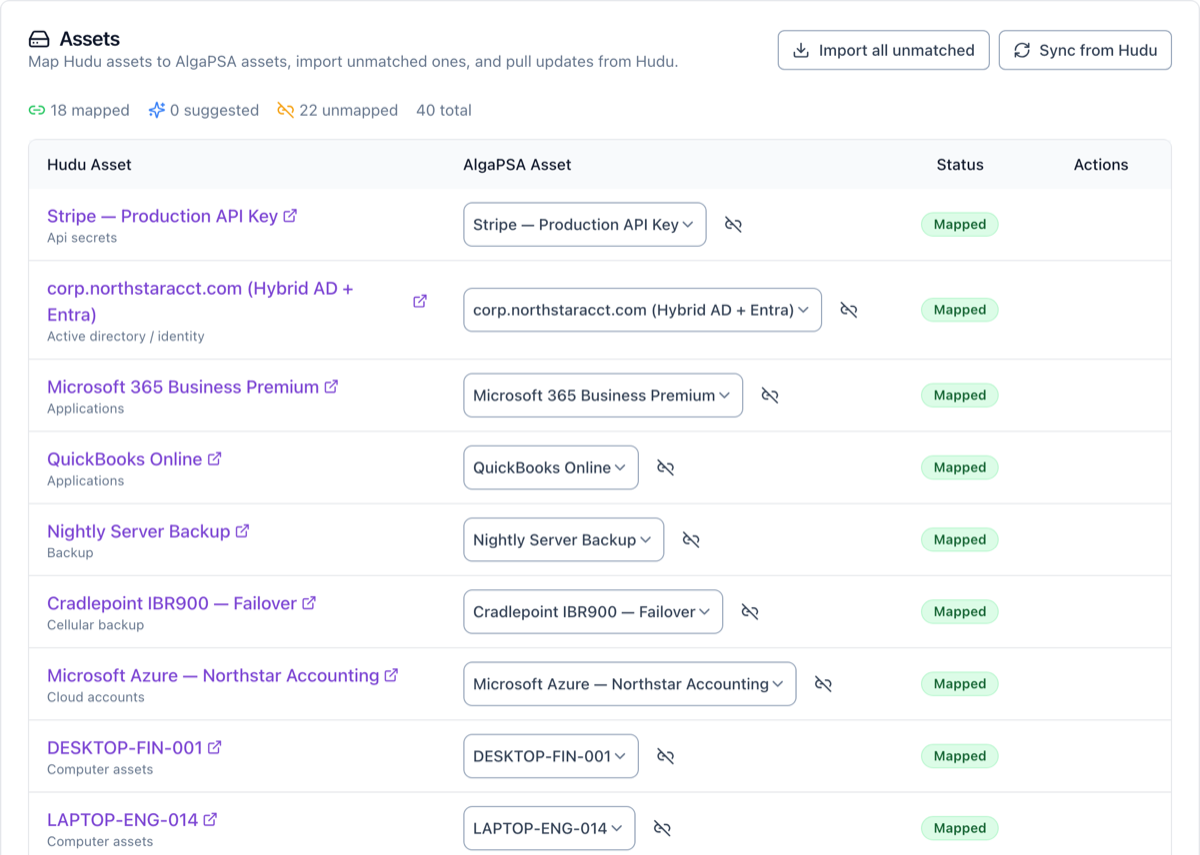This screenshot has height=855, width=1200.
Task: Open the LAPTOP-ENG-014 AlgaPSA dropdown
Action: click(549, 828)
